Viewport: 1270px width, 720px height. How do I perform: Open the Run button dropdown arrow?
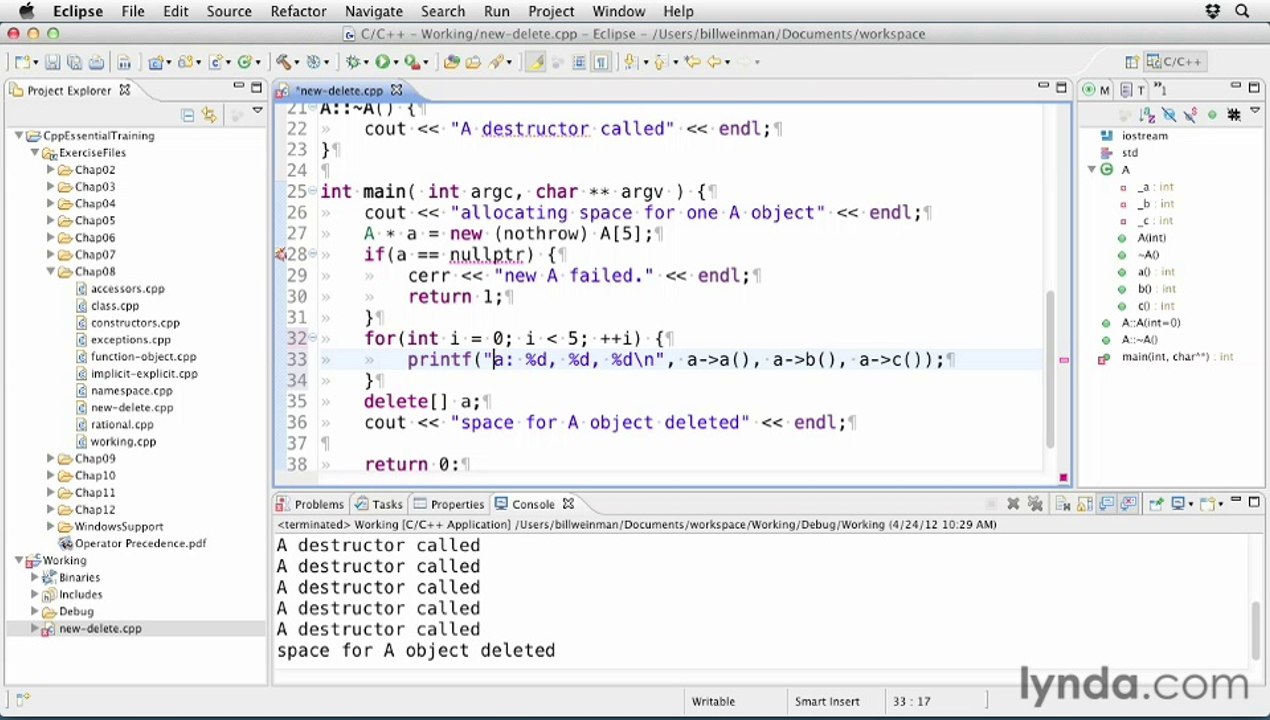pos(396,62)
